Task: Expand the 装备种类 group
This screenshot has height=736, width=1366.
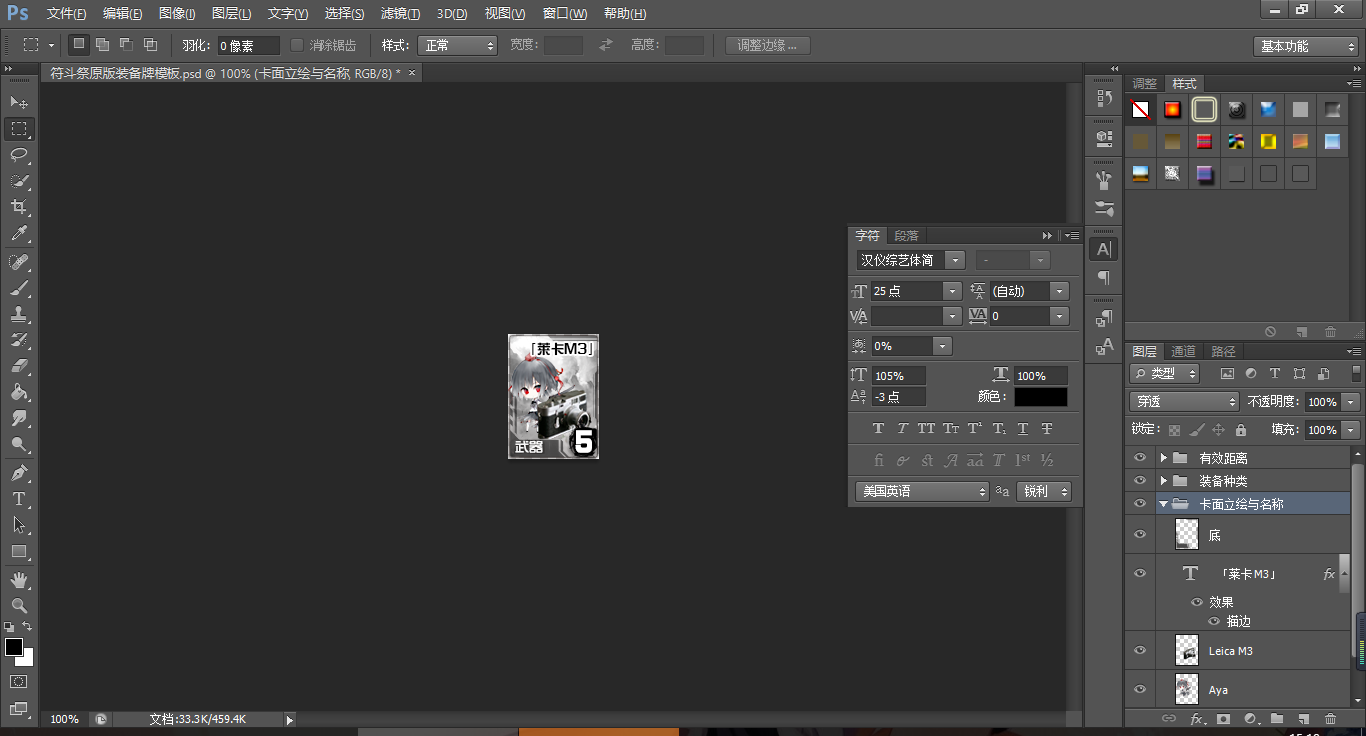Action: pos(1163,481)
